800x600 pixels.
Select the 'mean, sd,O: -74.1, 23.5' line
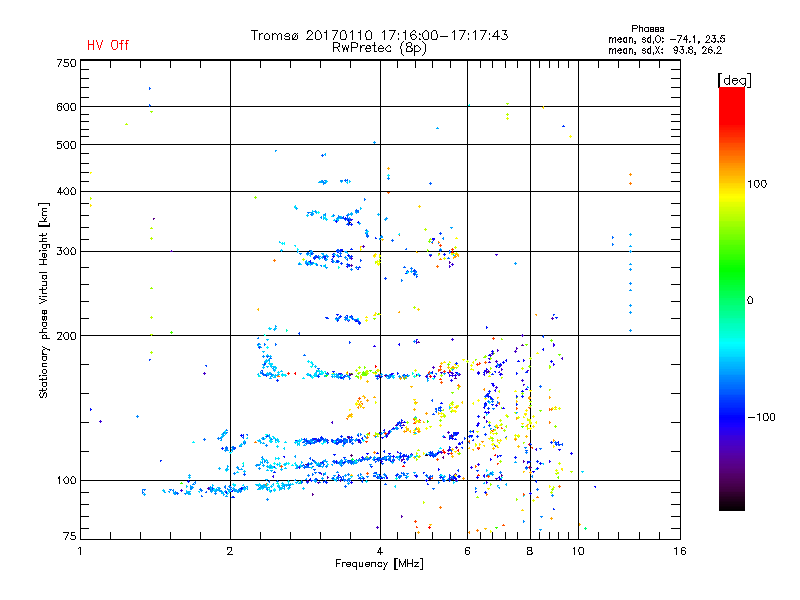[666, 39]
